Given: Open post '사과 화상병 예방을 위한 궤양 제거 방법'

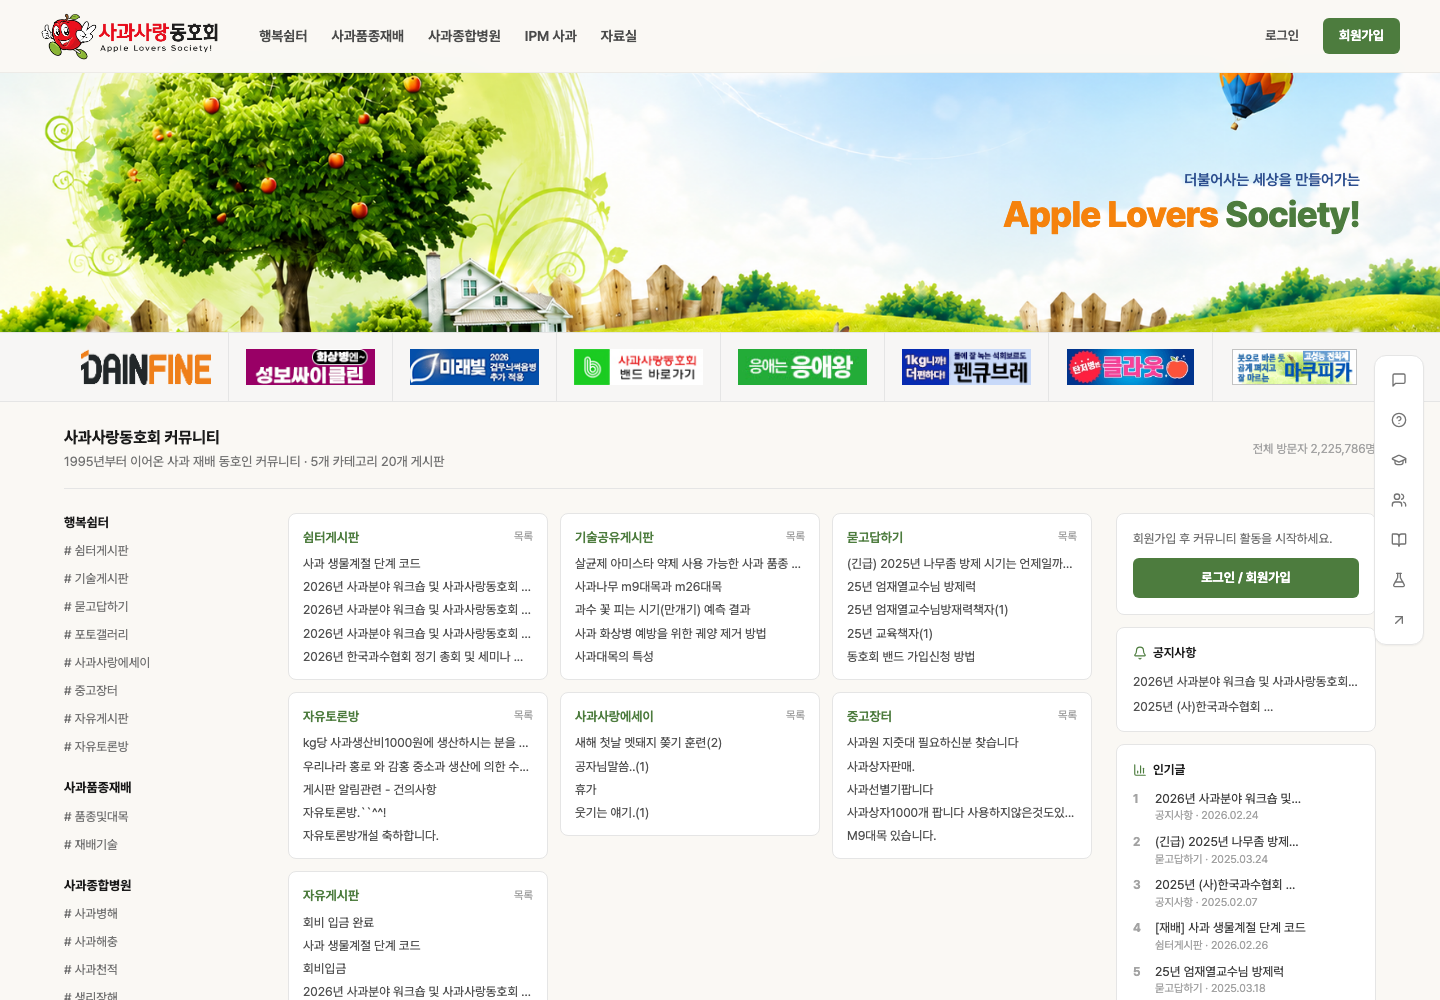Looking at the screenshot, I should [x=670, y=634].
